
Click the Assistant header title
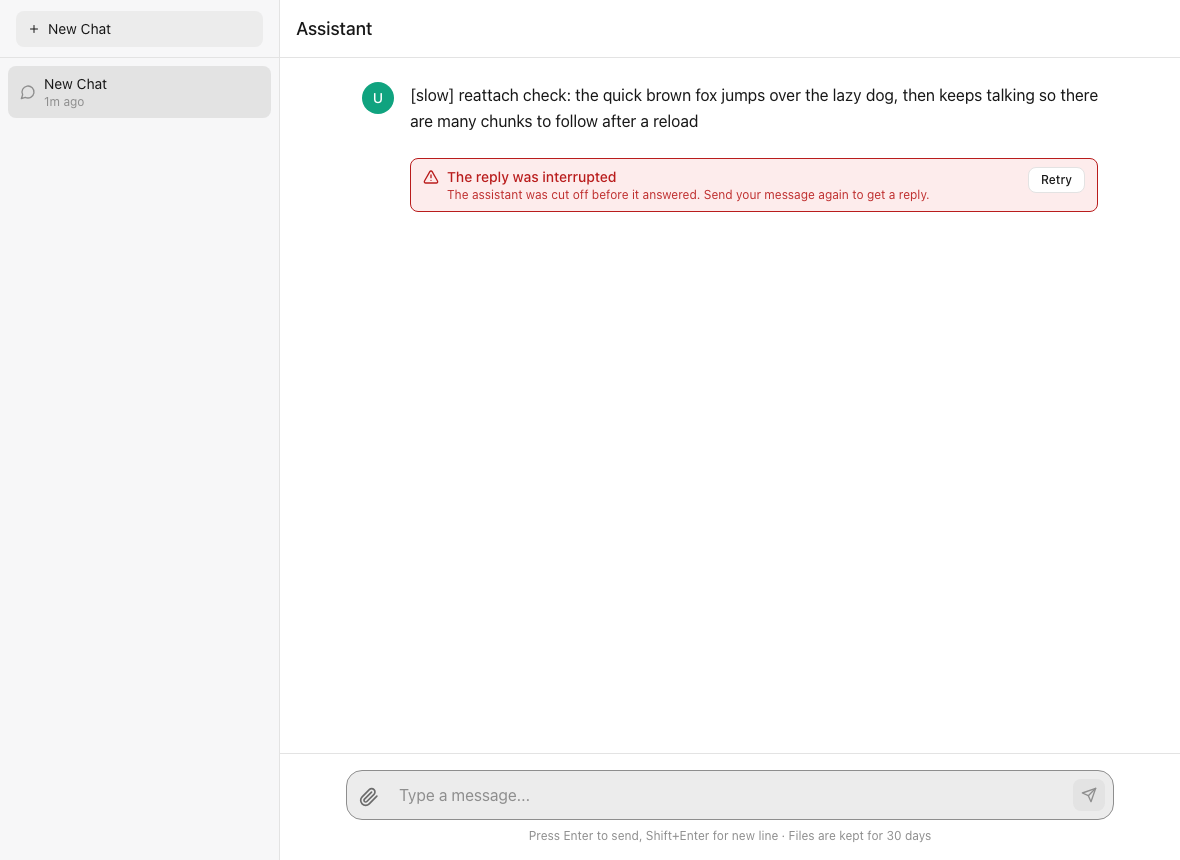coord(334,29)
